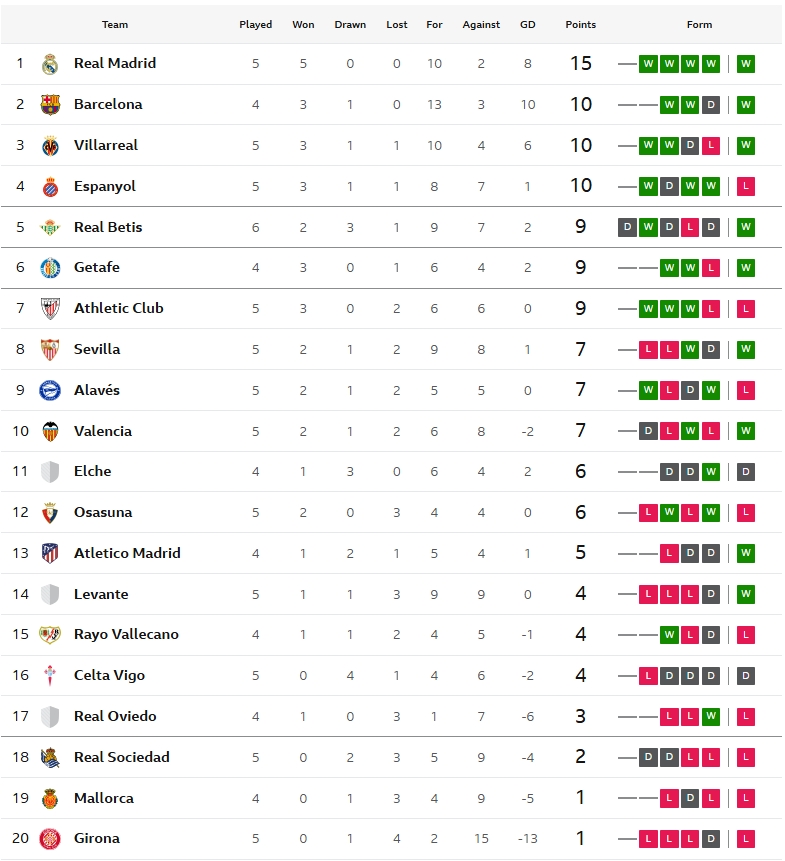
Task: Open the Osasuna team link
Action: [103, 512]
